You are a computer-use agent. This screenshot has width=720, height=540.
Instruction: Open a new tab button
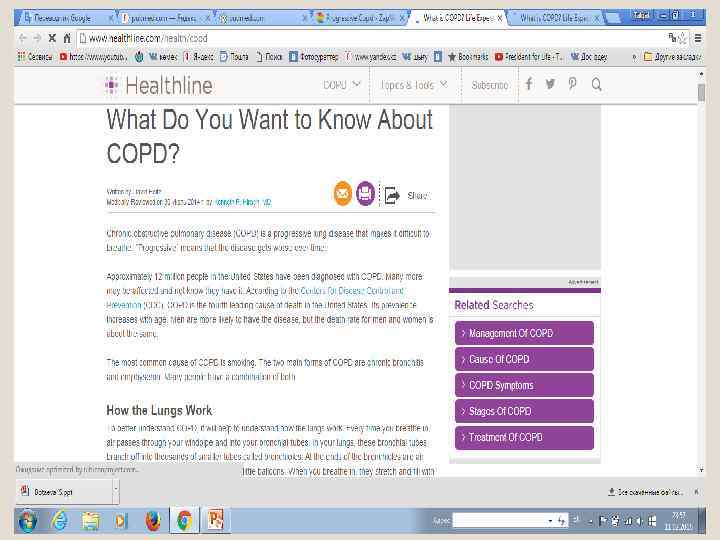click(613, 18)
